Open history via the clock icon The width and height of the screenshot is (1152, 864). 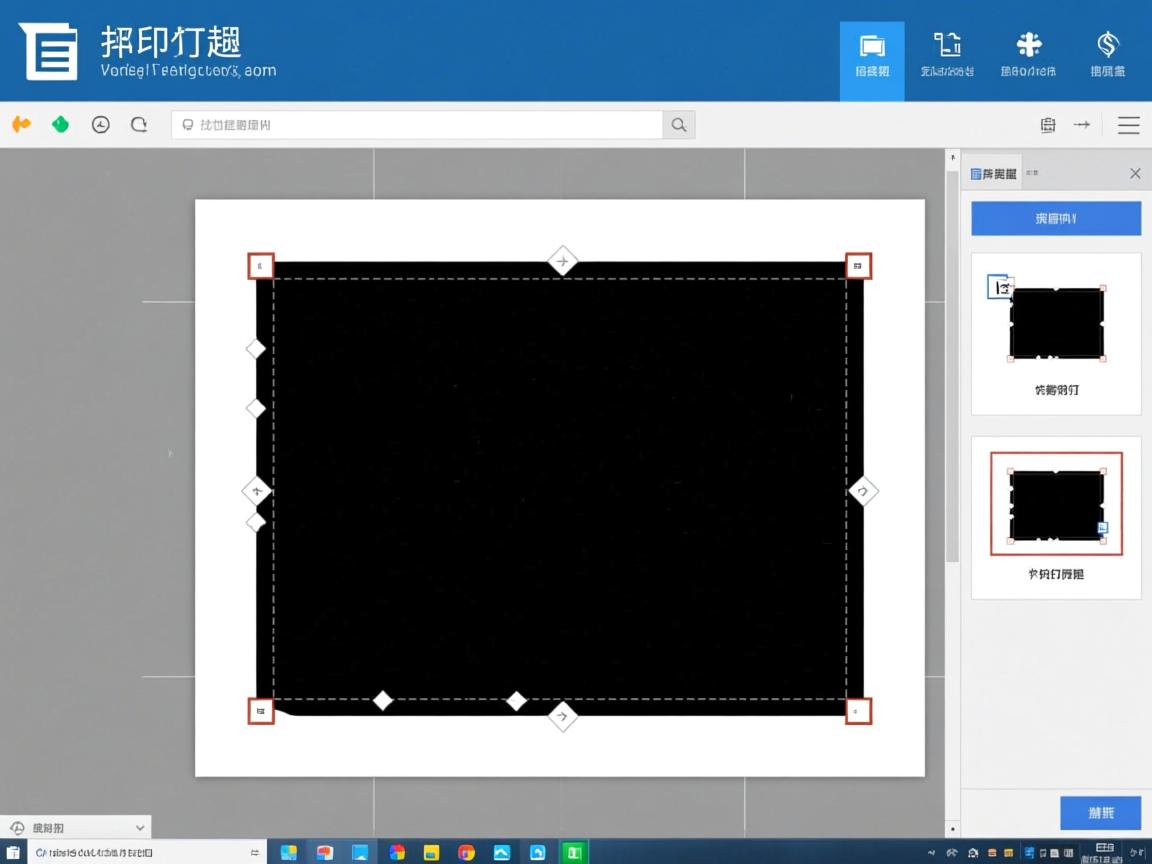pos(101,125)
